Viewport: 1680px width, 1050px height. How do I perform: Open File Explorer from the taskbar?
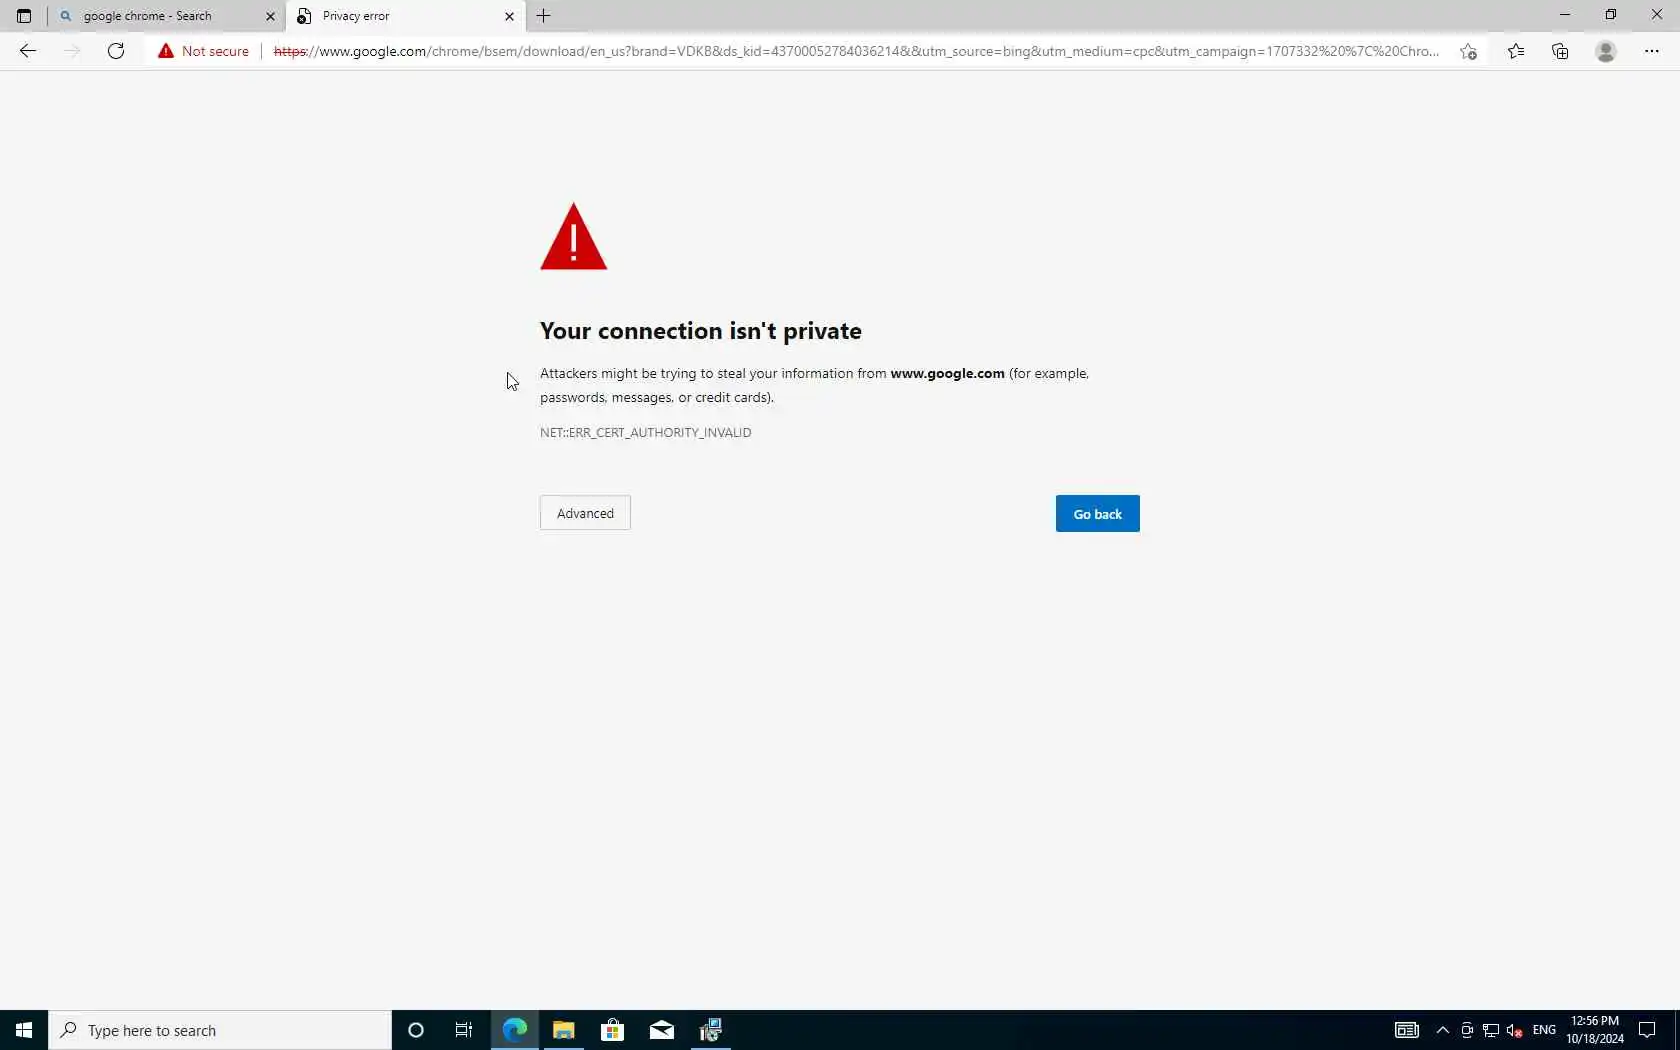tap(564, 1030)
